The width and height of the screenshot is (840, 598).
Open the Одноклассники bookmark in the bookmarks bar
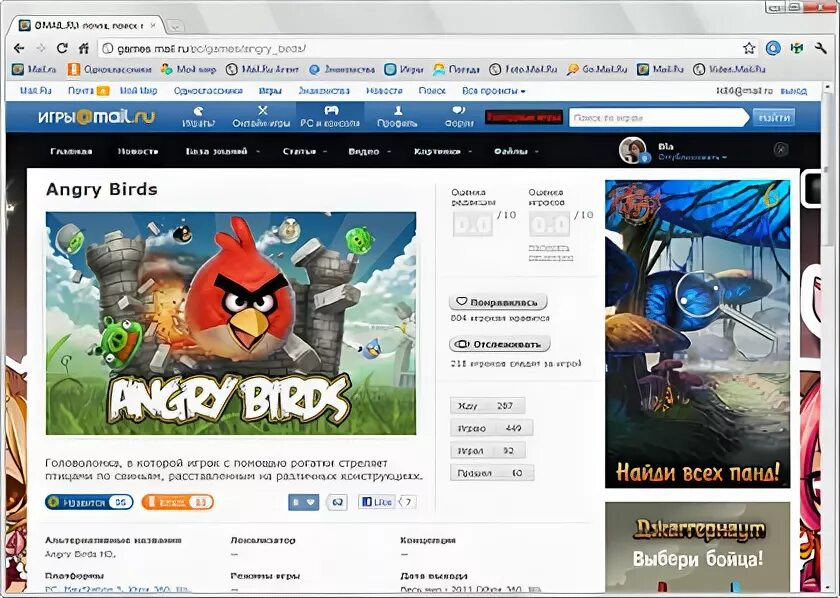[x=109, y=69]
